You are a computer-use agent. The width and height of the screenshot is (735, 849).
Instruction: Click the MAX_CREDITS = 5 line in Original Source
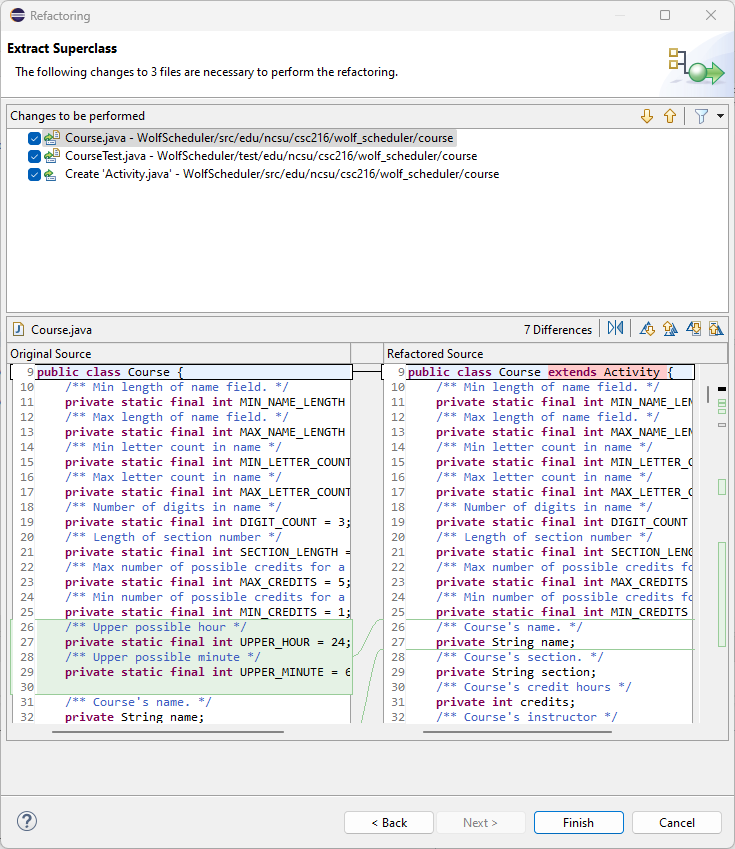208,582
